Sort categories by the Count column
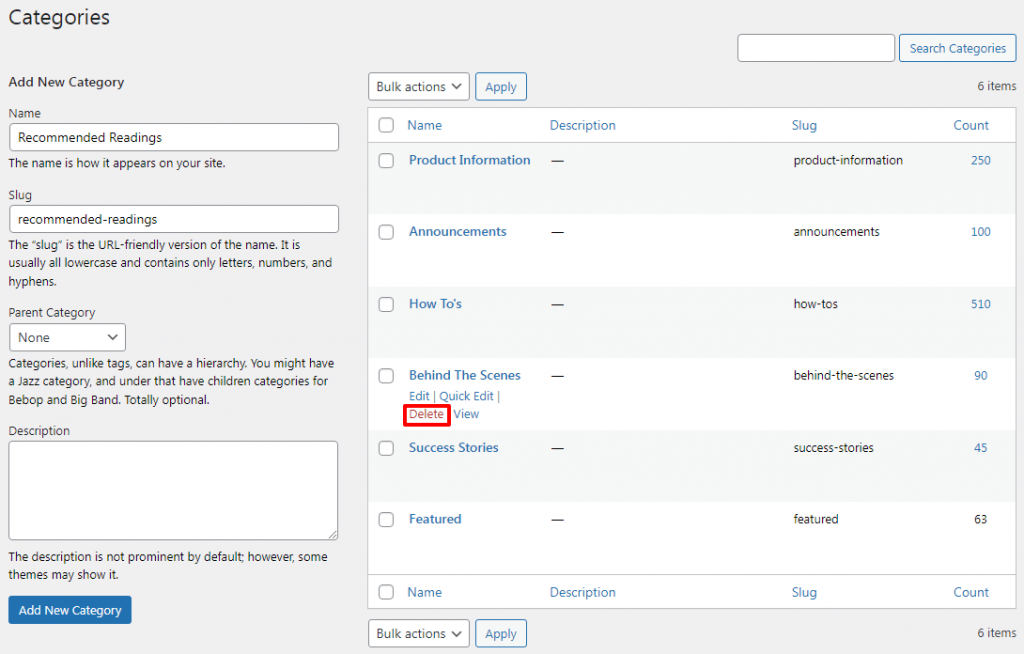 pyautogui.click(x=970, y=125)
